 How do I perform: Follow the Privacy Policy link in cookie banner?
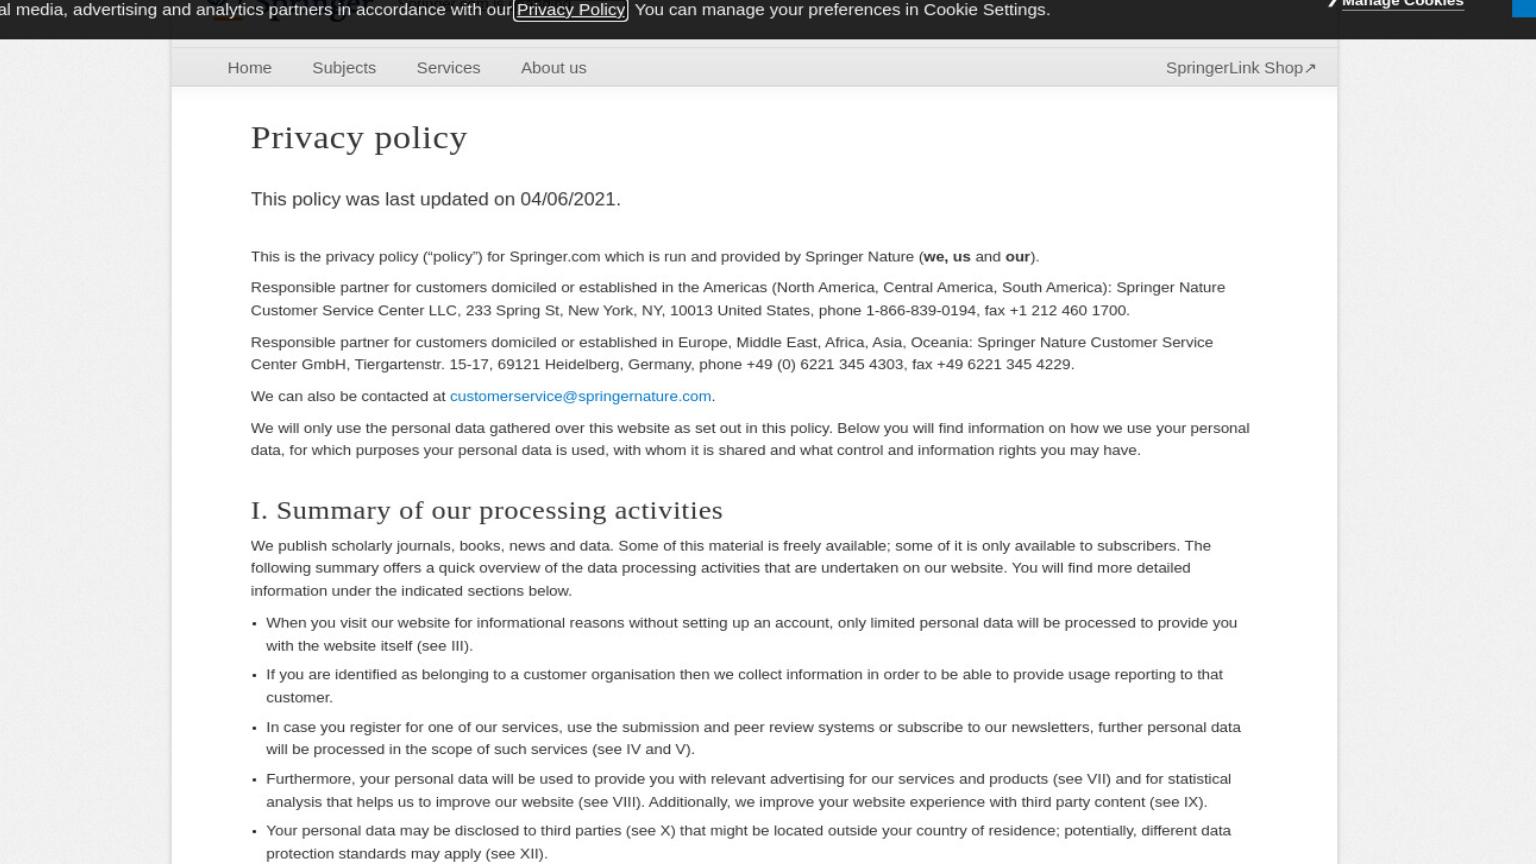[x=571, y=10]
